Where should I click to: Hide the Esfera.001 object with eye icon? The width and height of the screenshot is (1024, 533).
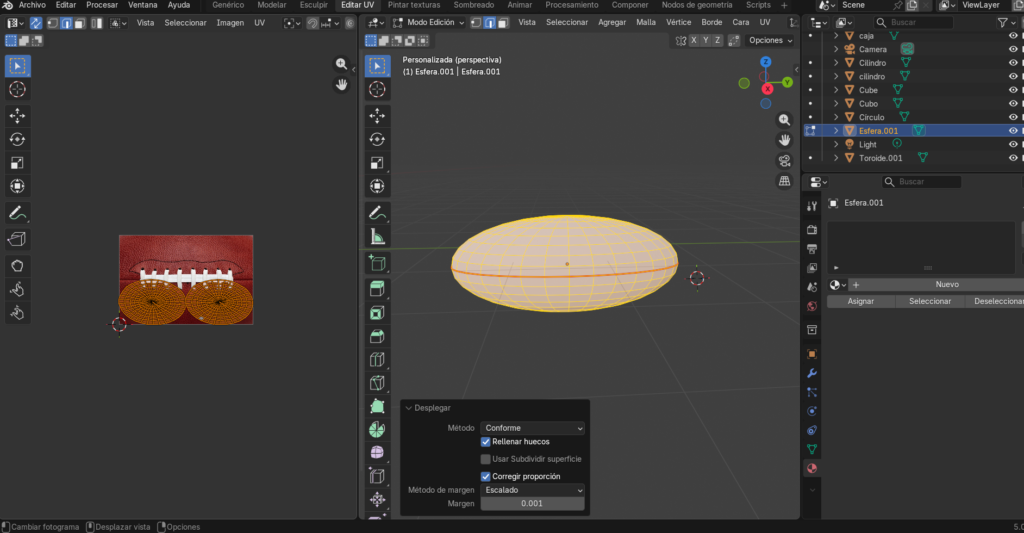point(1012,131)
